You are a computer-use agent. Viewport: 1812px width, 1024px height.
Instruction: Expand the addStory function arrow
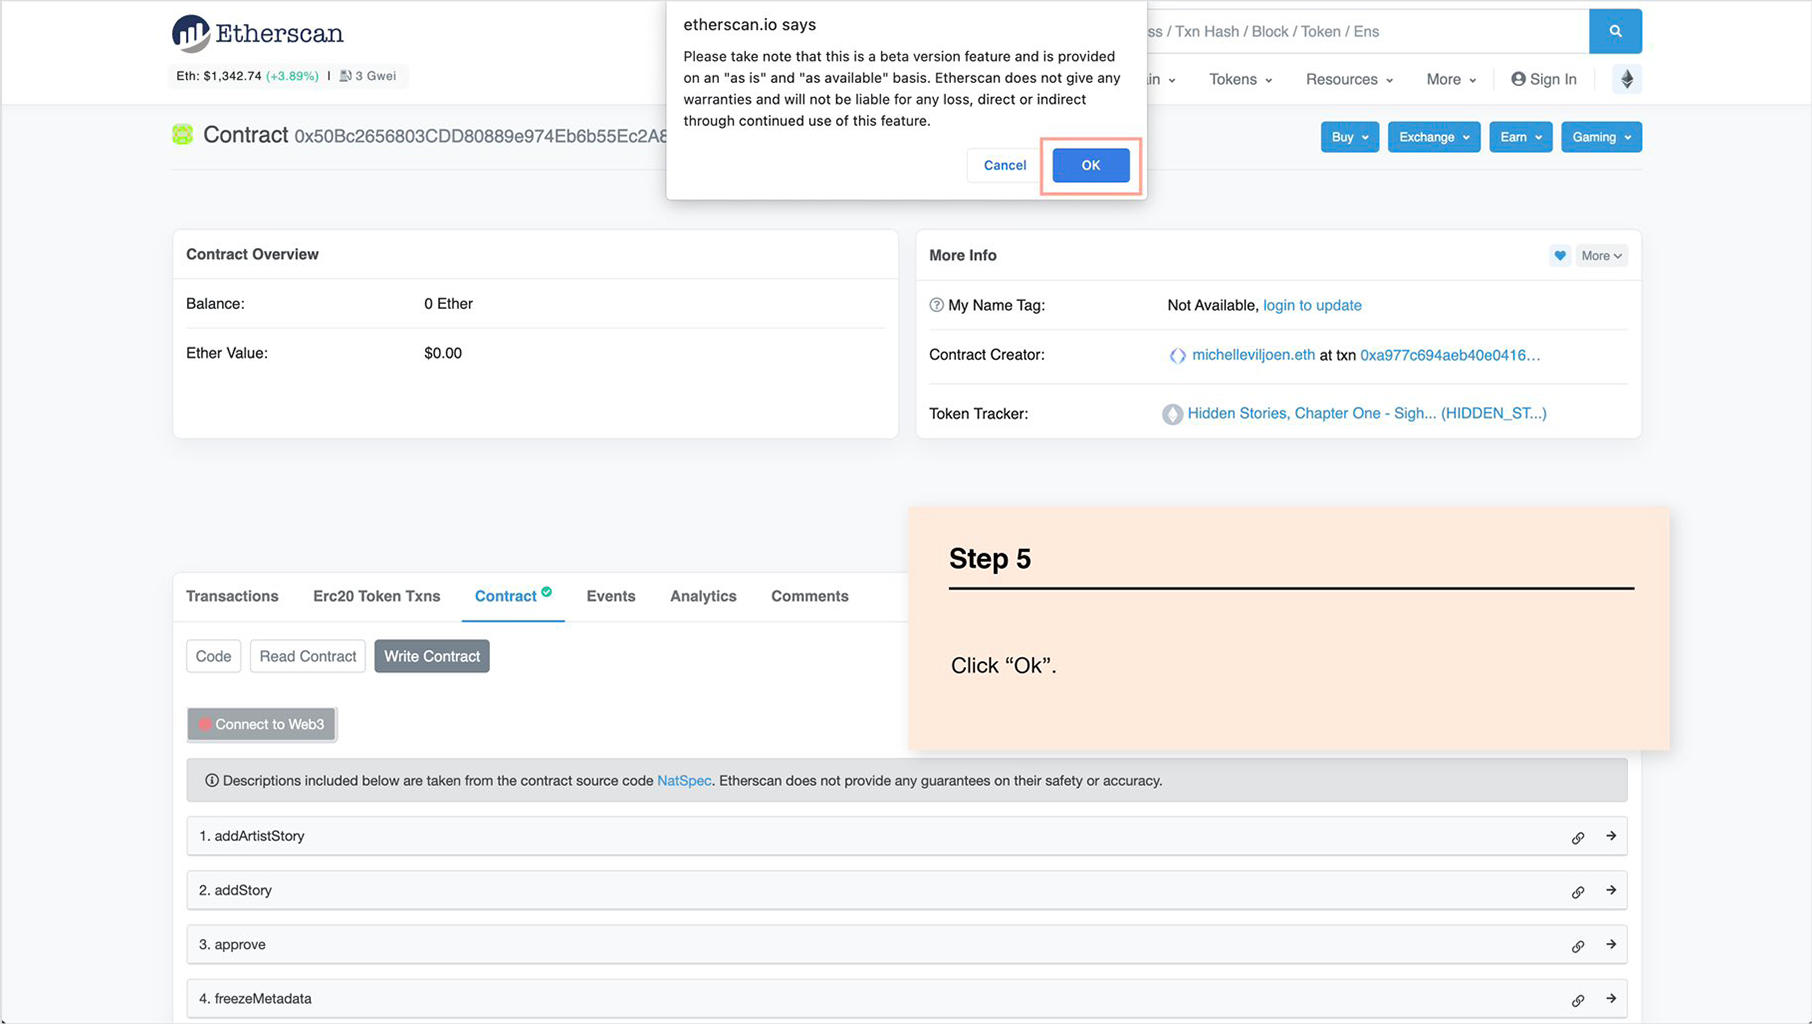[1611, 890]
